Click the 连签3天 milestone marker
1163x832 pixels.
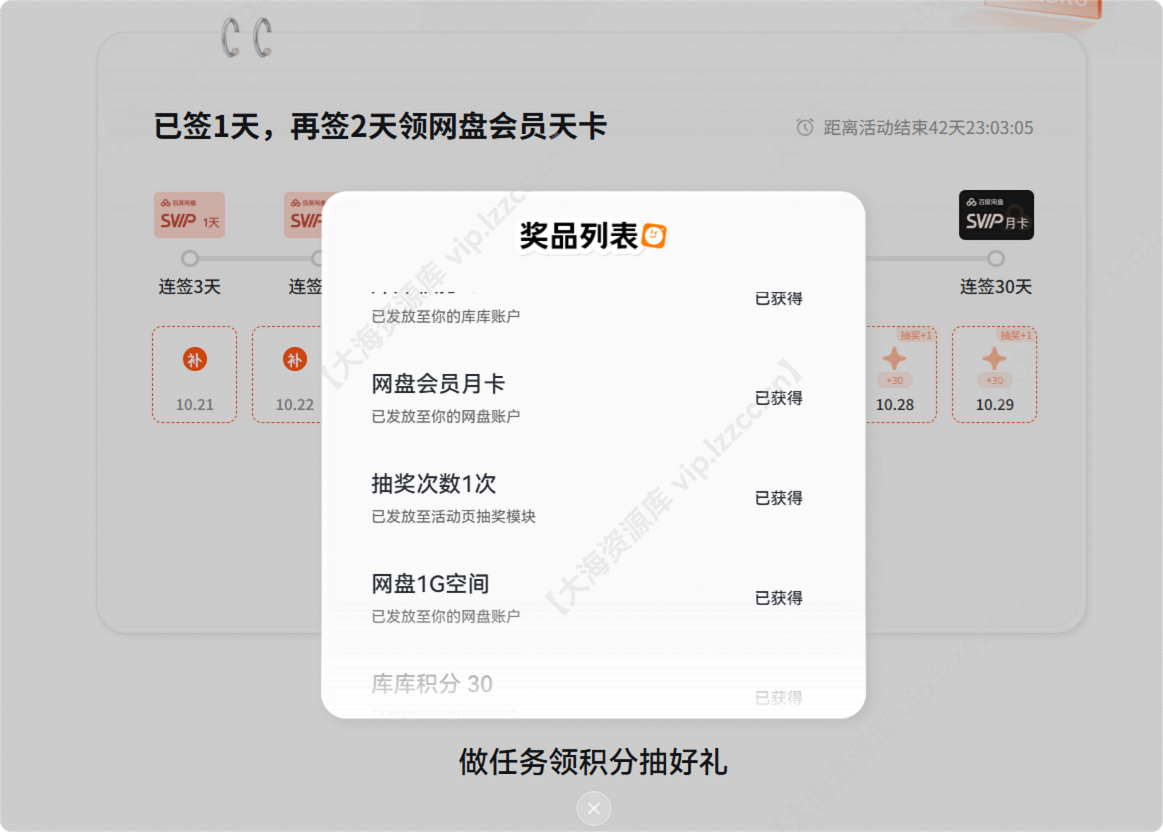click(190, 258)
